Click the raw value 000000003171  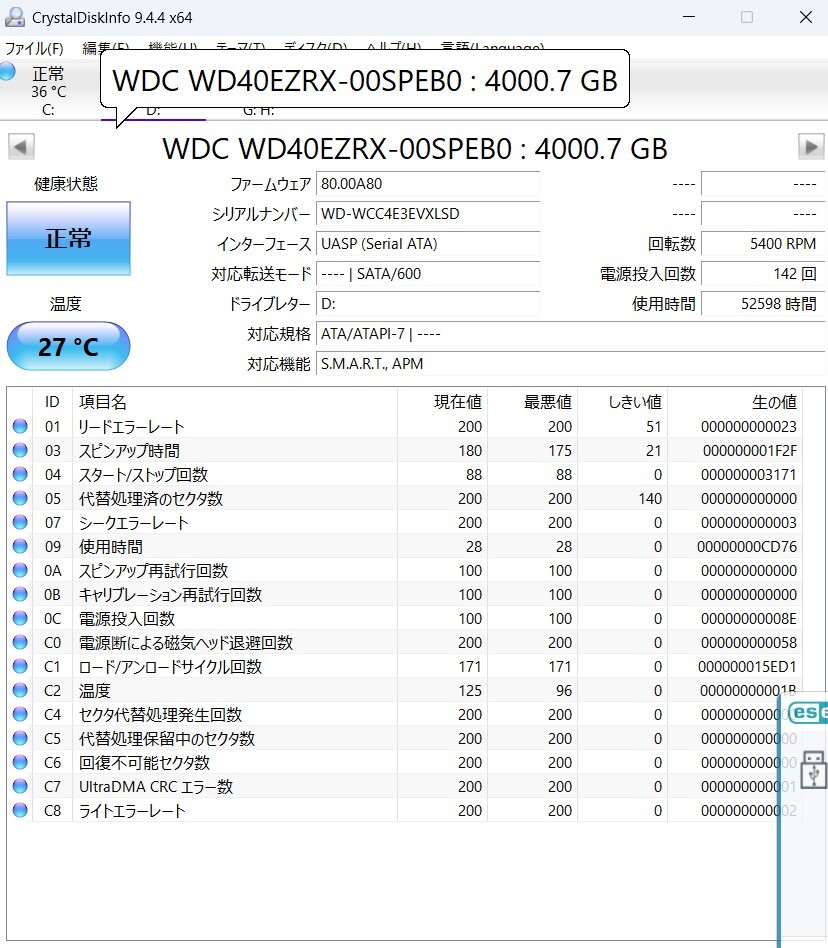pyautogui.click(x=748, y=475)
